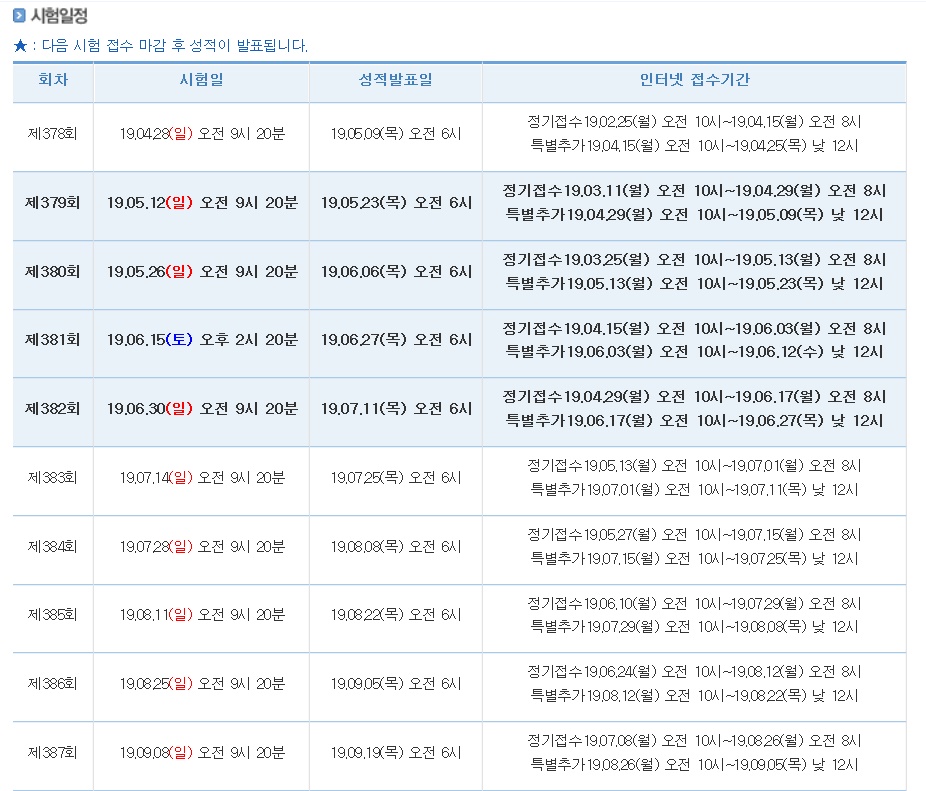Select the 제381회 row label
926x791 pixels.
click(53, 340)
